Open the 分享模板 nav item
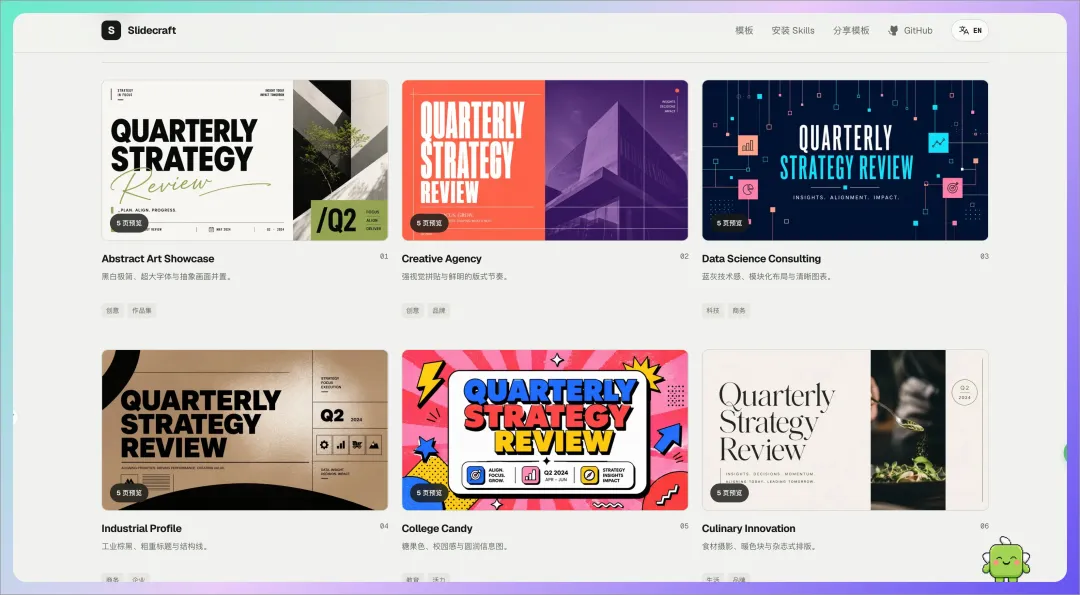Screen dimensions: 1080x595 click(851, 30)
